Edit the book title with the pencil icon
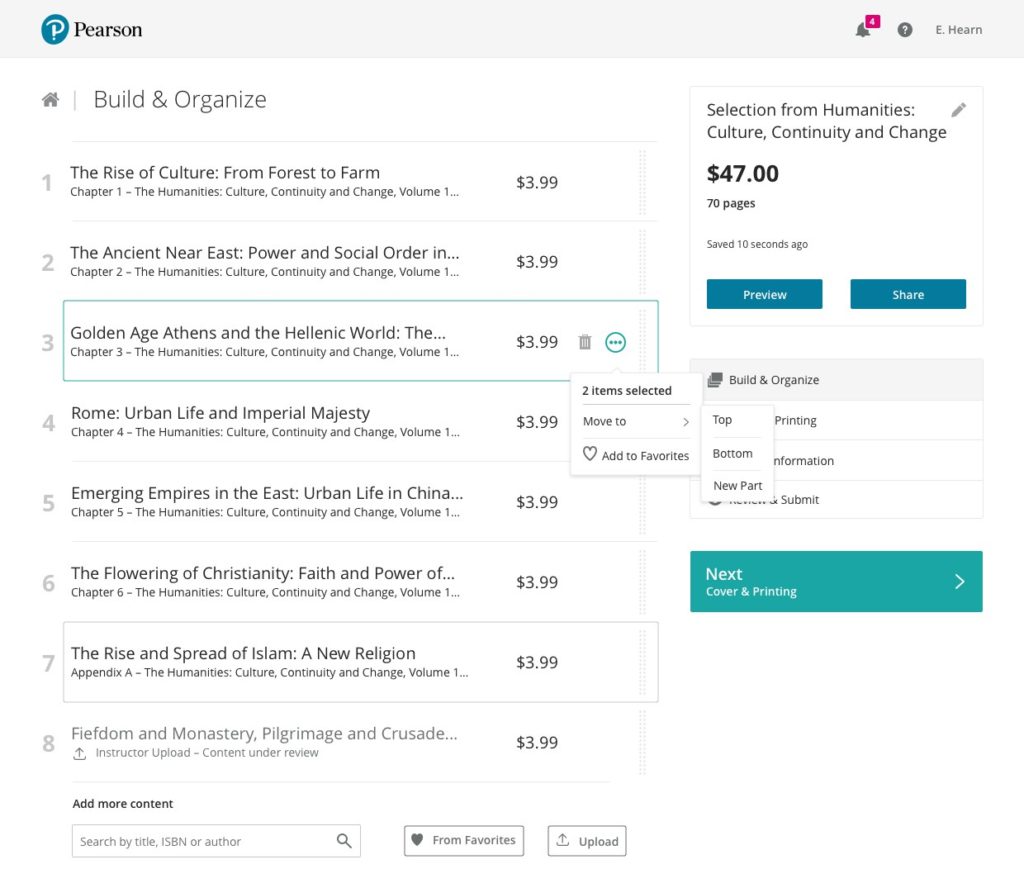Viewport: 1024px width, 888px height. [x=958, y=110]
